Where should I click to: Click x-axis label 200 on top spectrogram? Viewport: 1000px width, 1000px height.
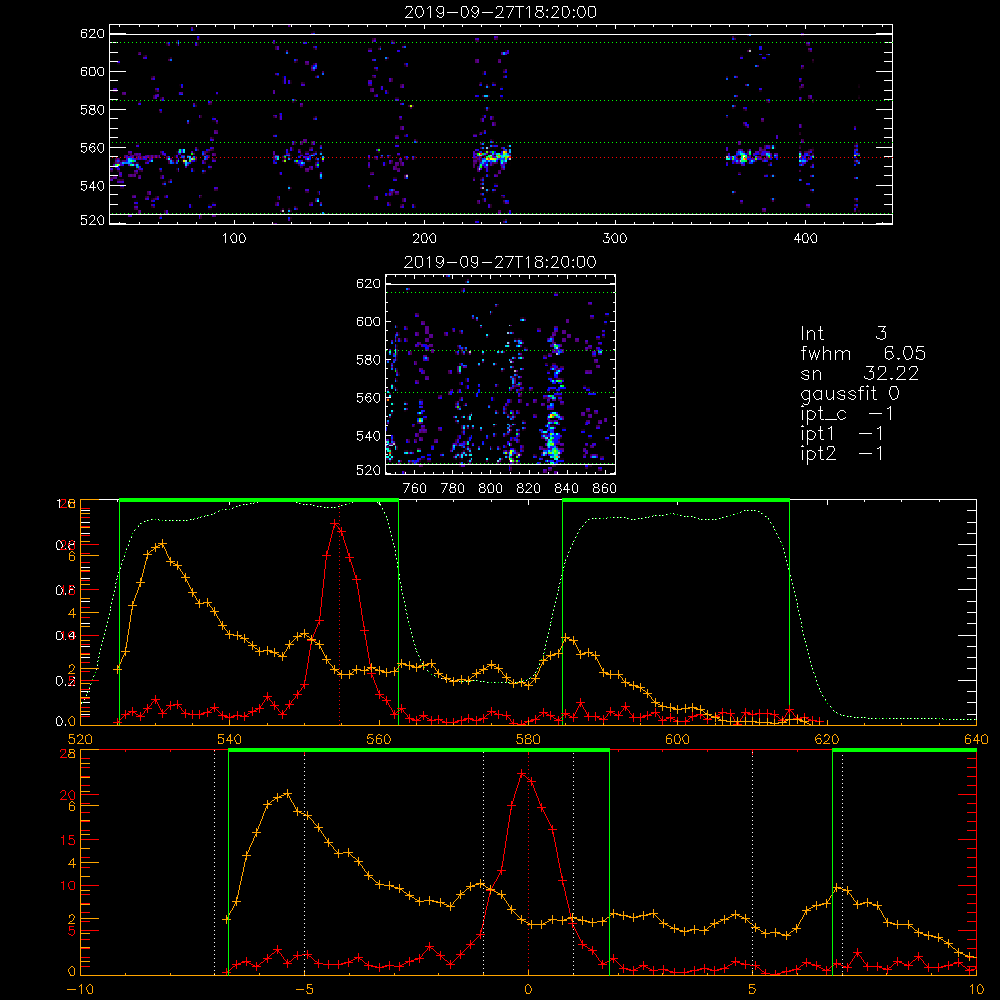[424, 239]
